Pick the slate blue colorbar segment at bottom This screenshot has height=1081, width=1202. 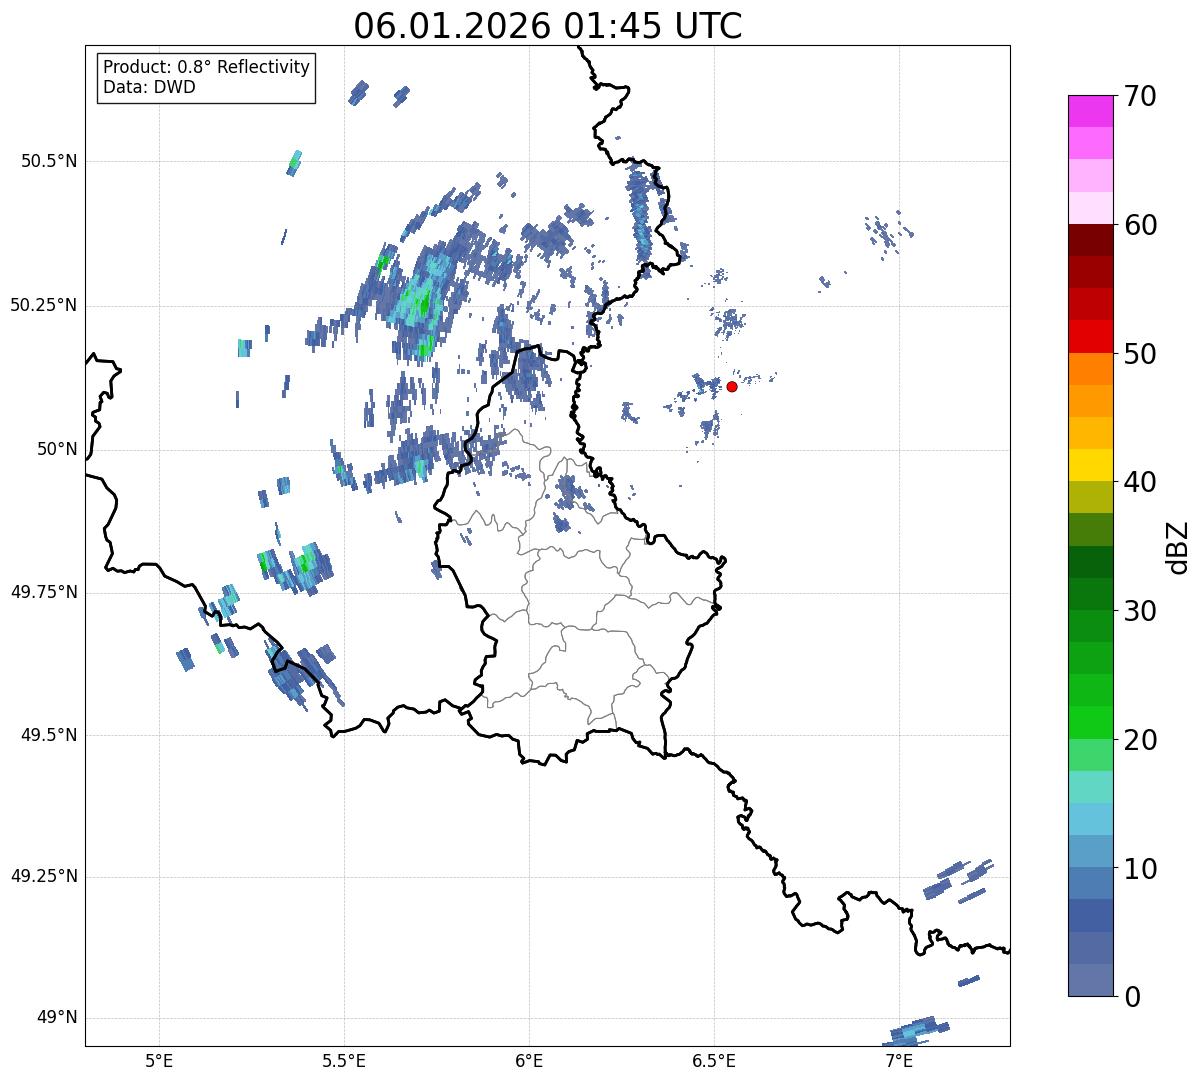pyautogui.click(x=1090, y=980)
